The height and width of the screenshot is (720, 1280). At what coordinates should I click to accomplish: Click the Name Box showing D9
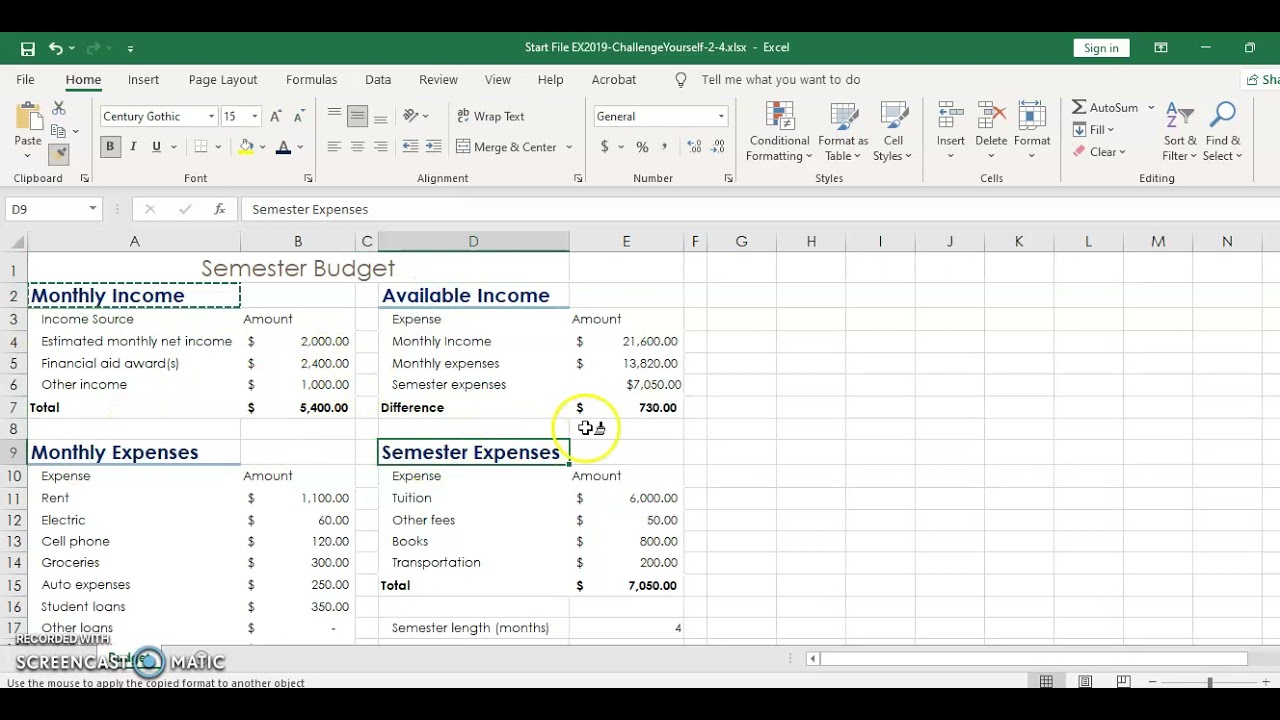coord(54,209)
